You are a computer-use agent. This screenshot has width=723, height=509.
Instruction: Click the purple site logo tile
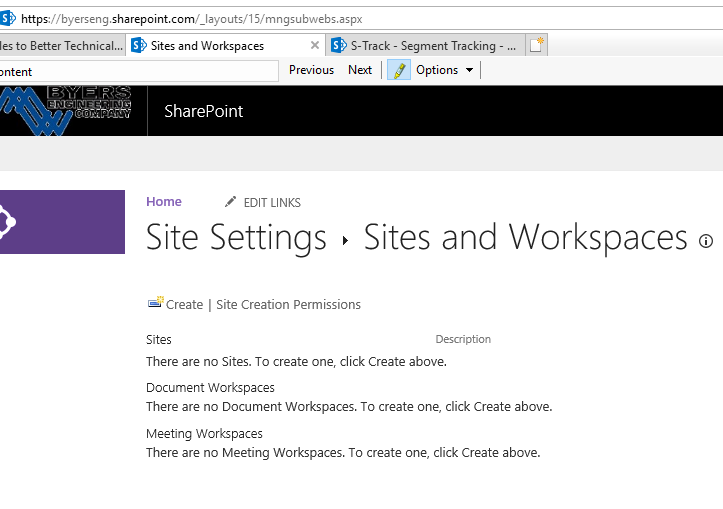point(60,221)
